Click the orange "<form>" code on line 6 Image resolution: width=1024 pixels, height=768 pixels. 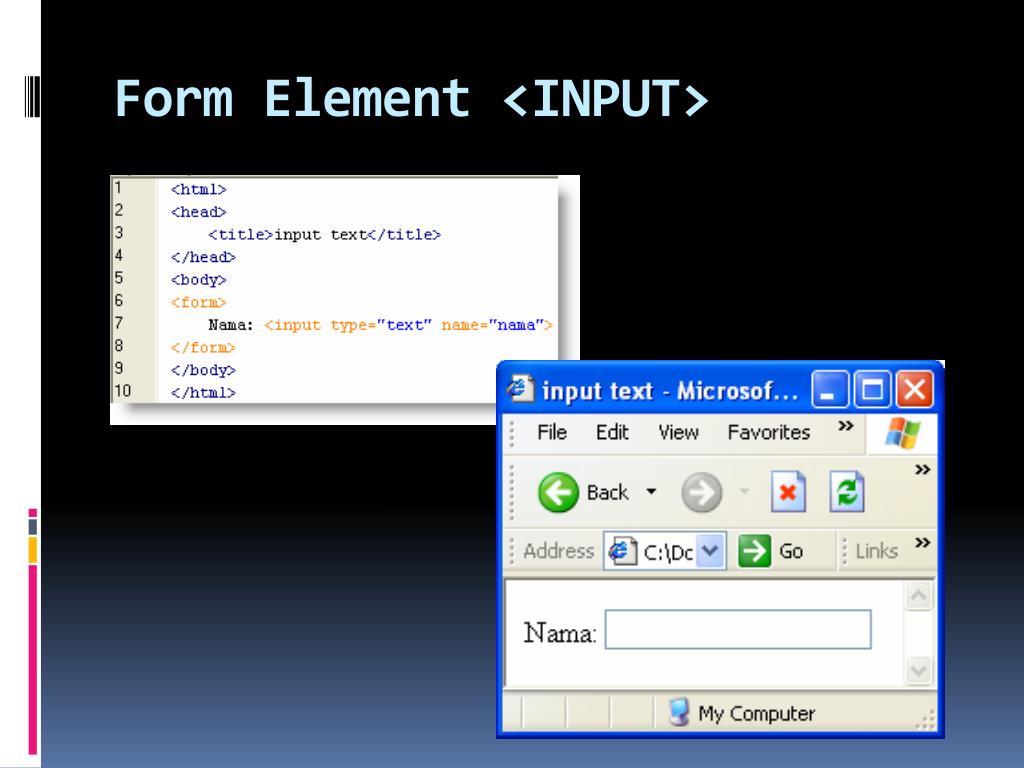[199, 302]
